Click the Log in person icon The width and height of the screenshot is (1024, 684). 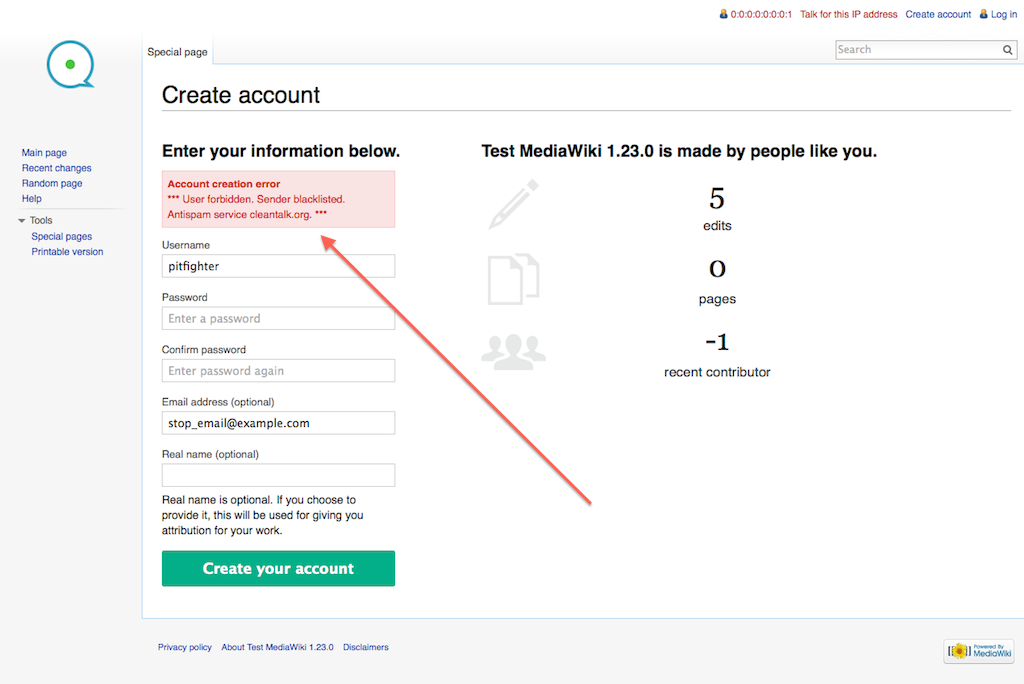[x=984, y=14]
